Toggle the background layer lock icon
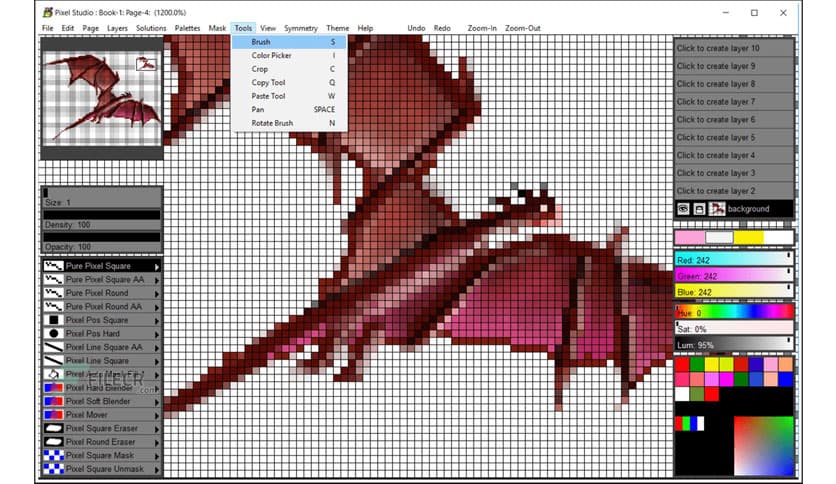 tap(699, 209)
